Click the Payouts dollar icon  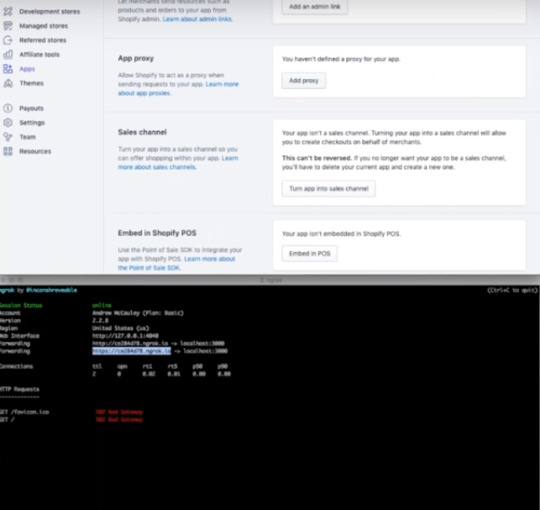point(8,108)
